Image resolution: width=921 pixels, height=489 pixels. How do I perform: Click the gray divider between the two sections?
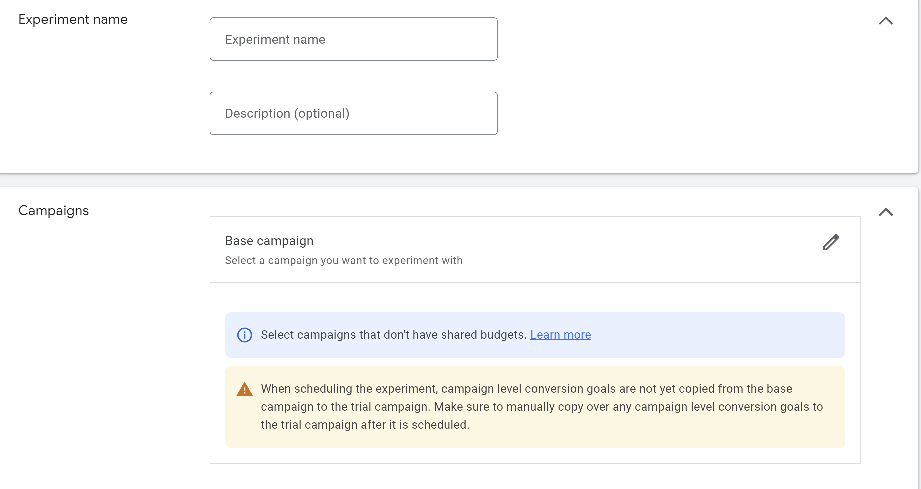460,180
